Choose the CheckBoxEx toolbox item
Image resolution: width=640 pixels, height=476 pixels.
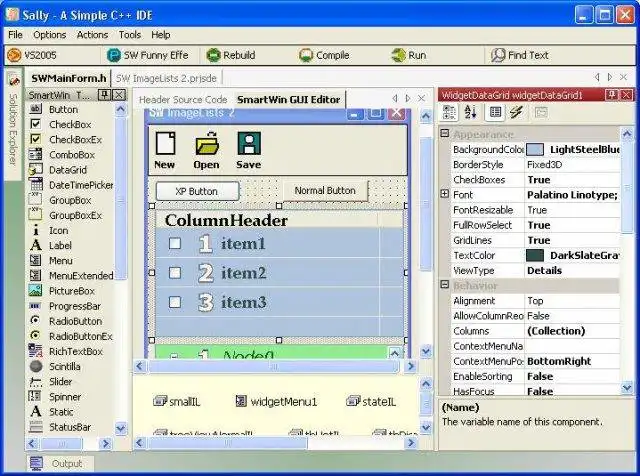[75, 140]
